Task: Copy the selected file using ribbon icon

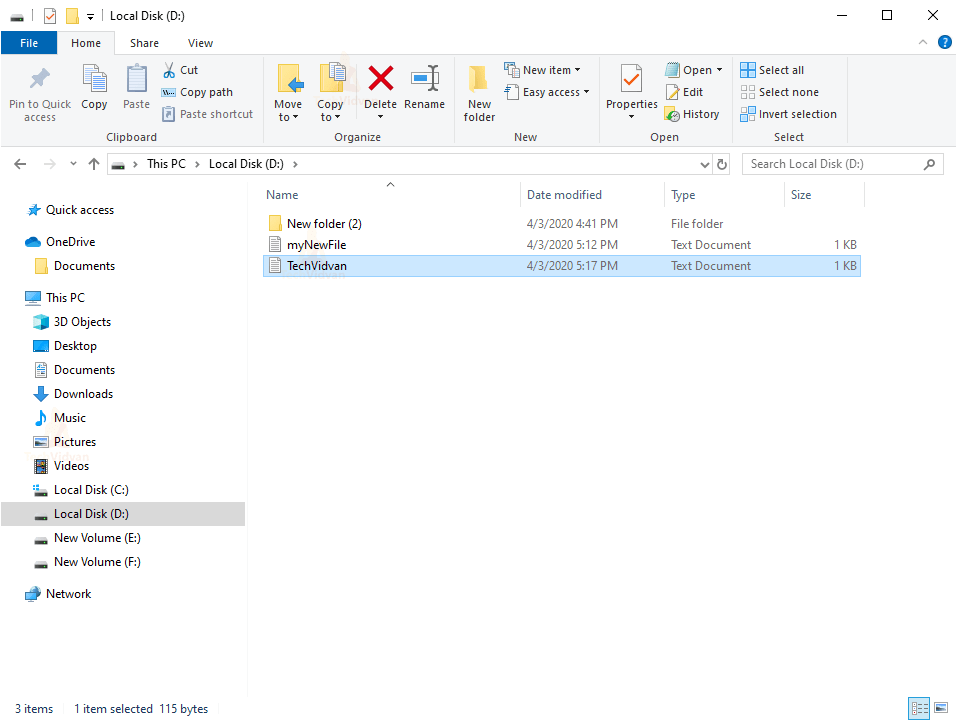Action: (94, 90)
